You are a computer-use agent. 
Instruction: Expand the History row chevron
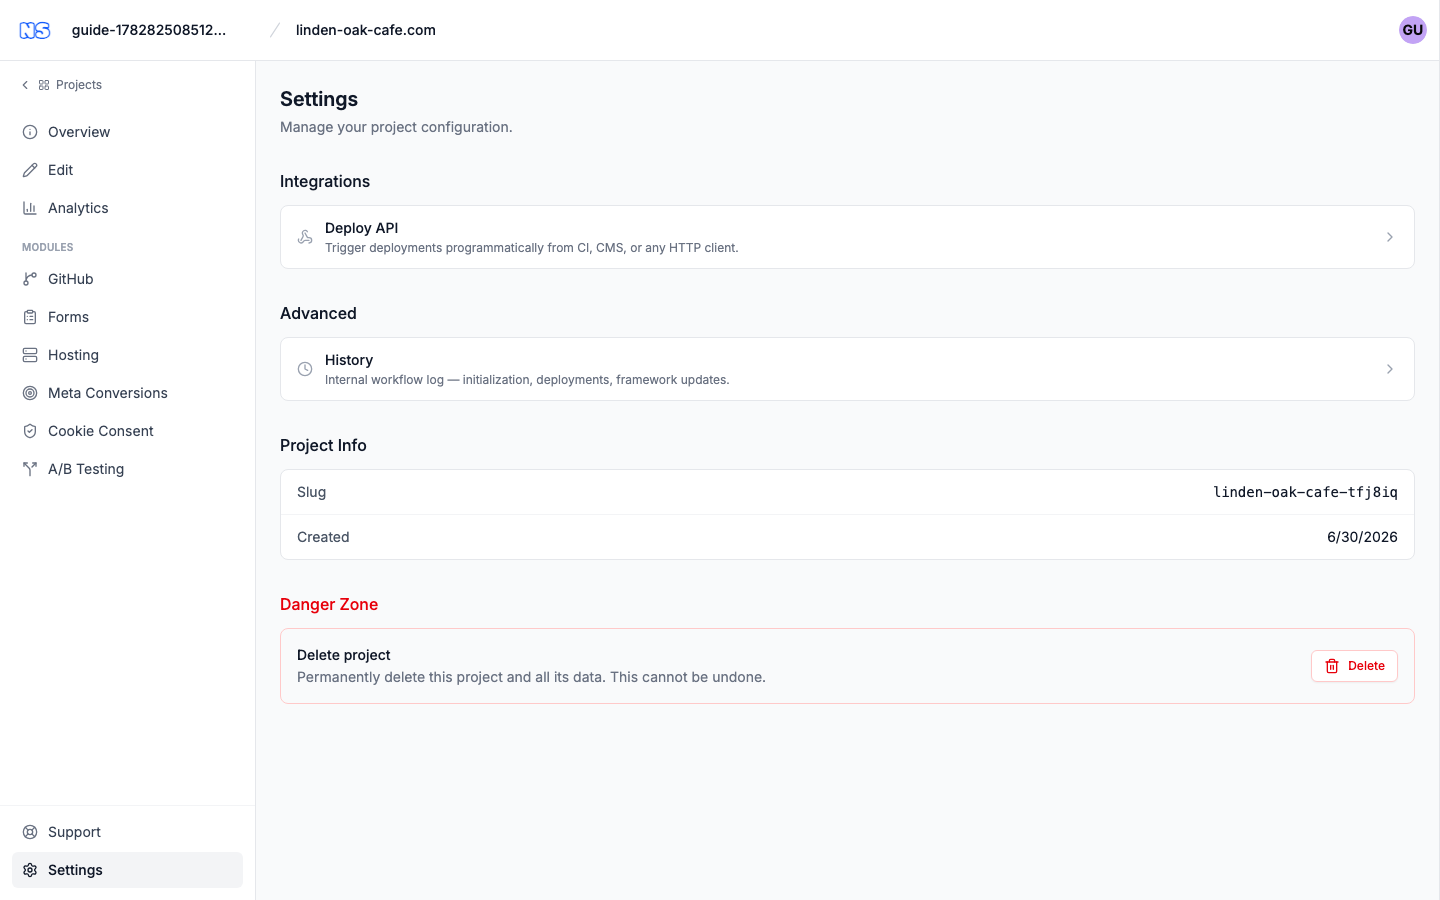[1390, 369]
